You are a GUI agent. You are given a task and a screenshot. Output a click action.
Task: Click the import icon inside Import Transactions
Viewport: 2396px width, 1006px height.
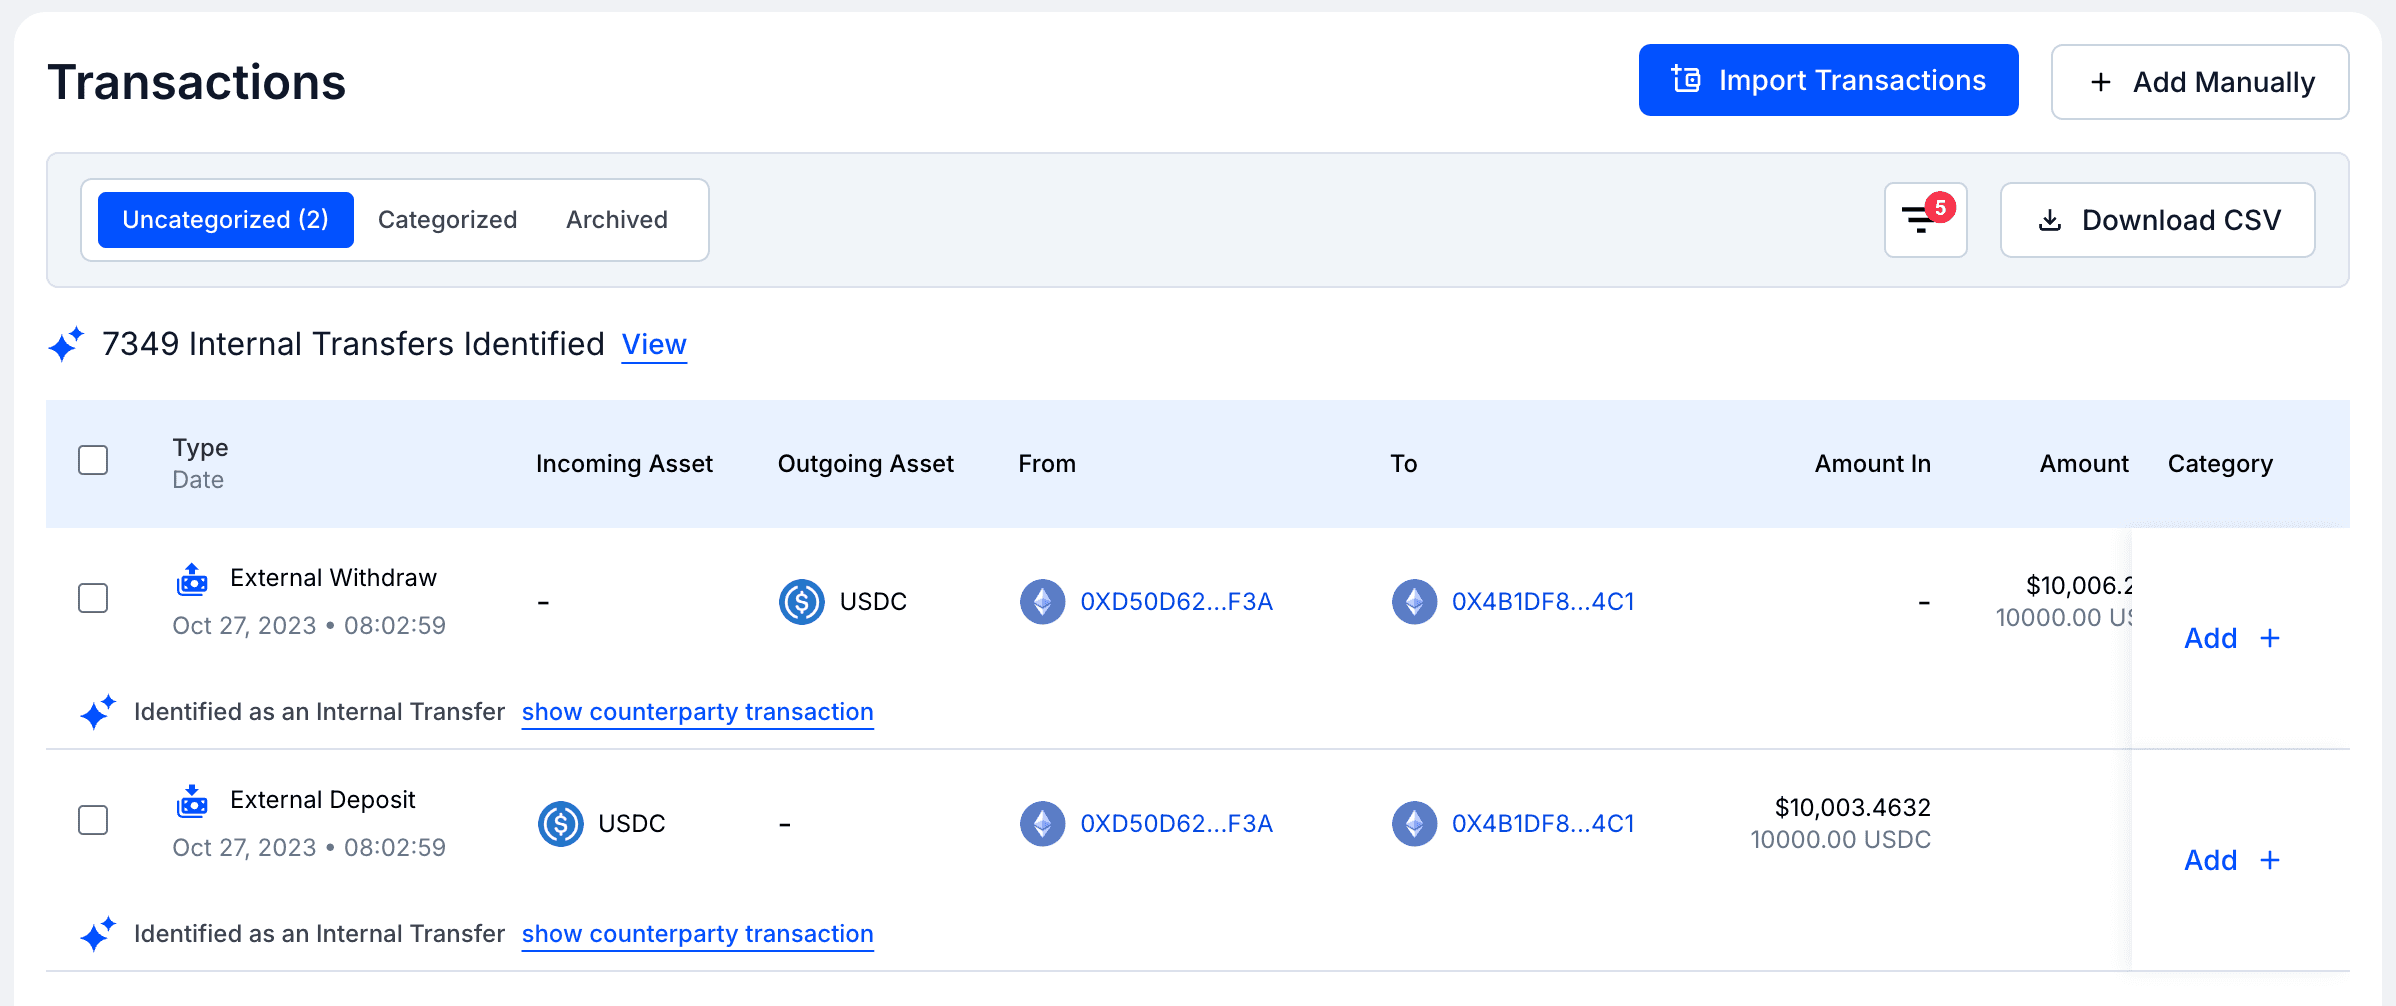tap(1684, 79)
